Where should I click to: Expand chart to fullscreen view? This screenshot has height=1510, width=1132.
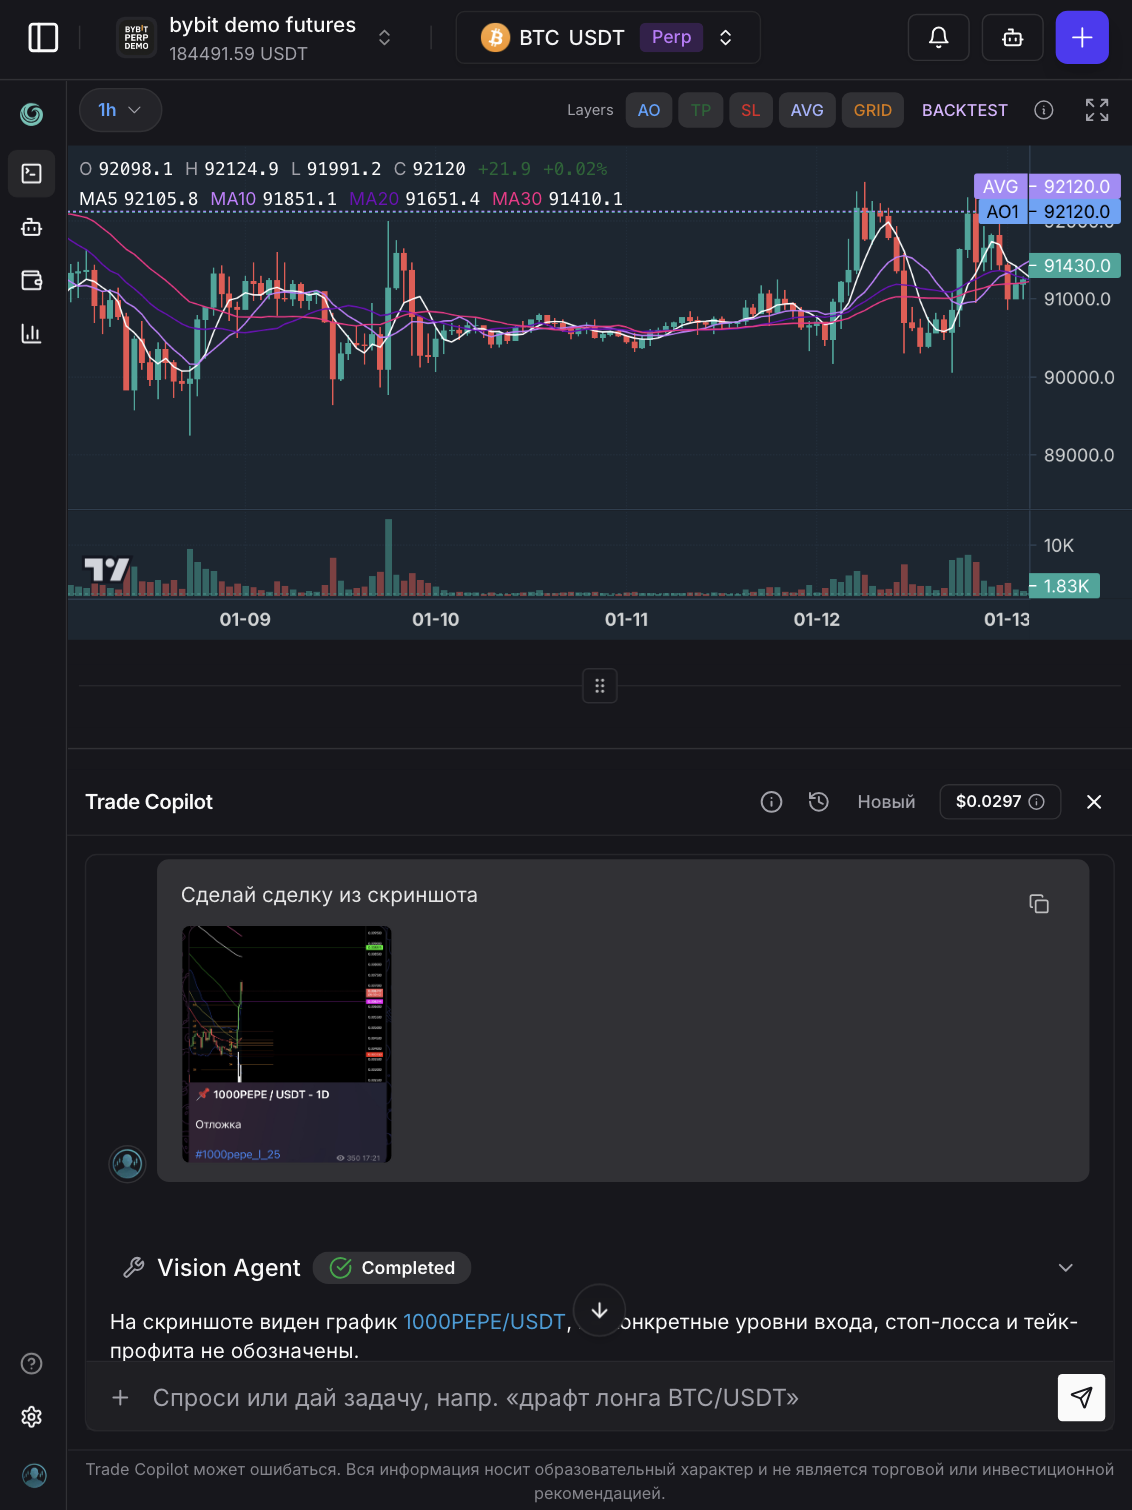pyautogui.click(x=1096, y=110)
